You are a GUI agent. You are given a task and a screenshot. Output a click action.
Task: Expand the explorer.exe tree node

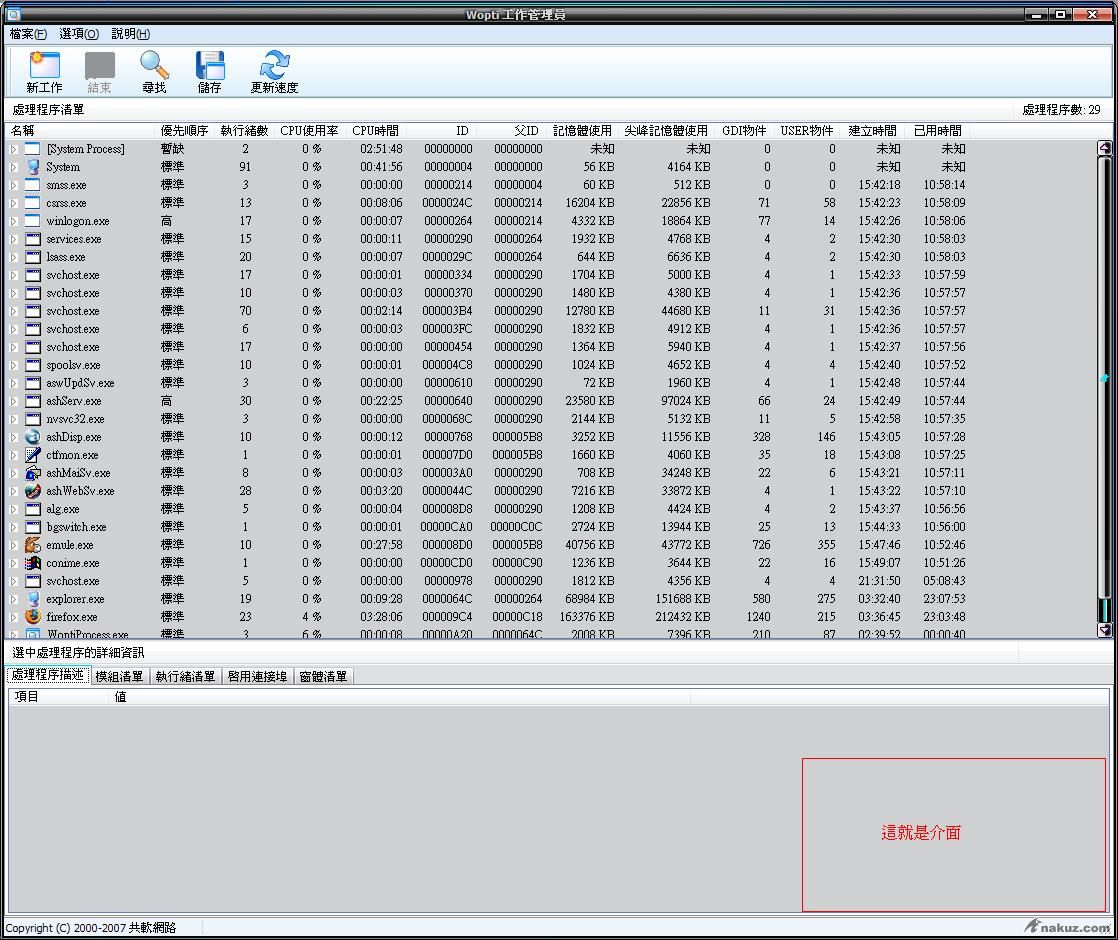pyautogui.click(x=14, y=599)
